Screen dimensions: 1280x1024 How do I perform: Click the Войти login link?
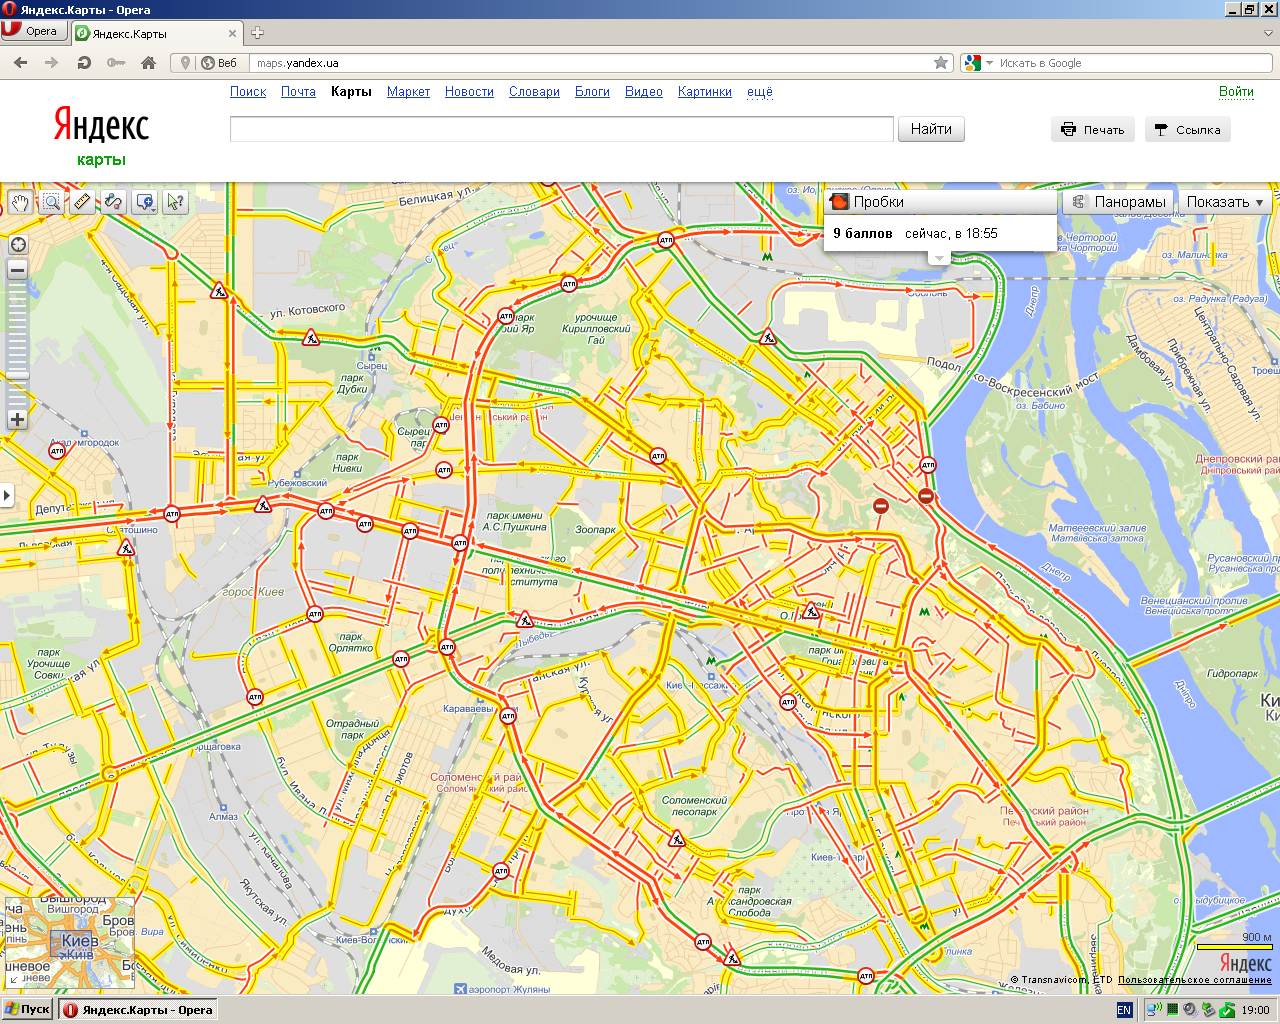1236,91
